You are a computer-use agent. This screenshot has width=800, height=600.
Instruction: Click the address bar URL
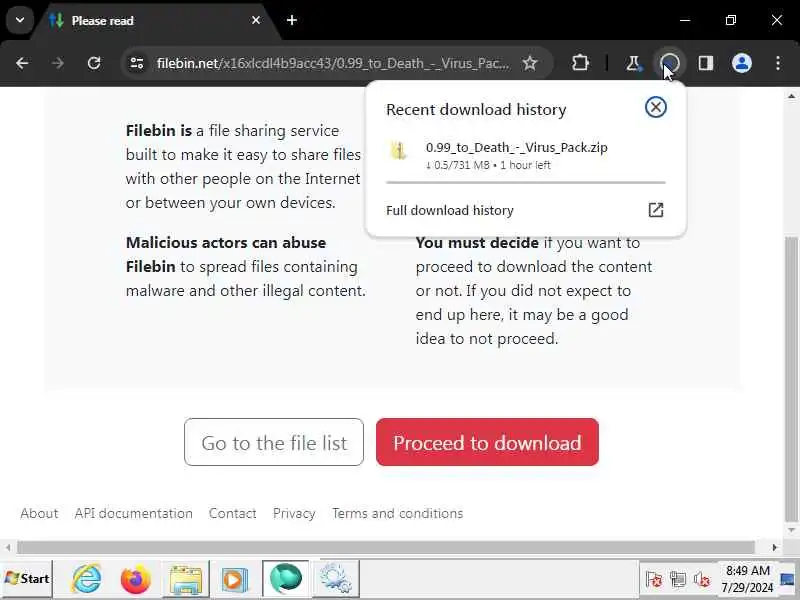coord(333,63)
